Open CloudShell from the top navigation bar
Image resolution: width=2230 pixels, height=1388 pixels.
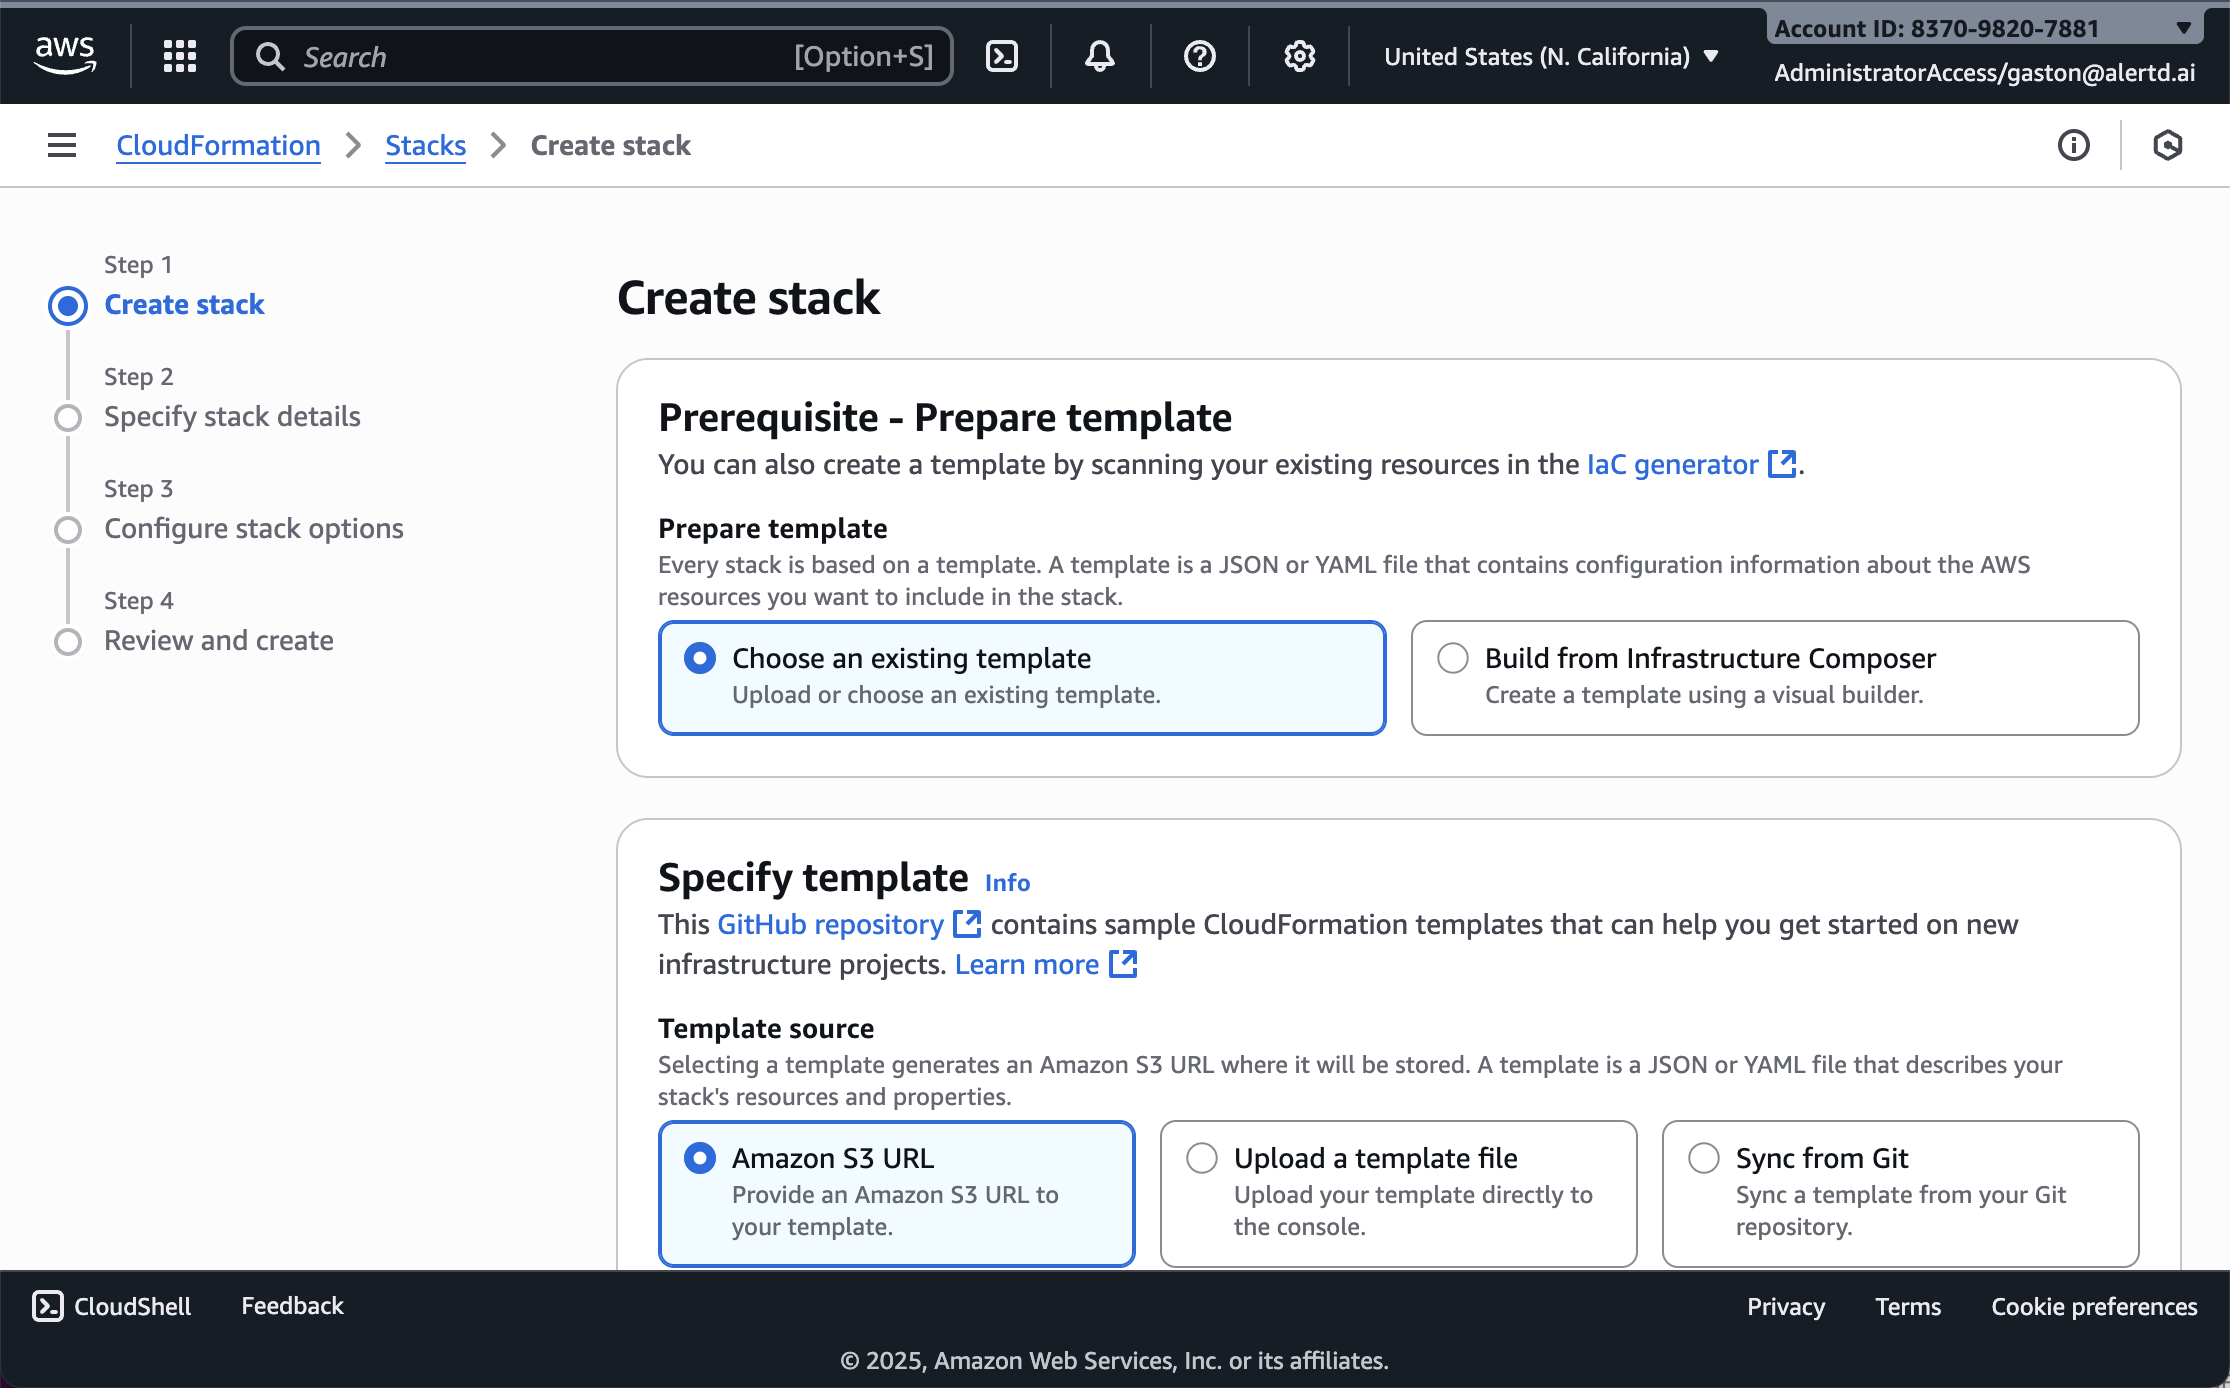[1002, 56]
